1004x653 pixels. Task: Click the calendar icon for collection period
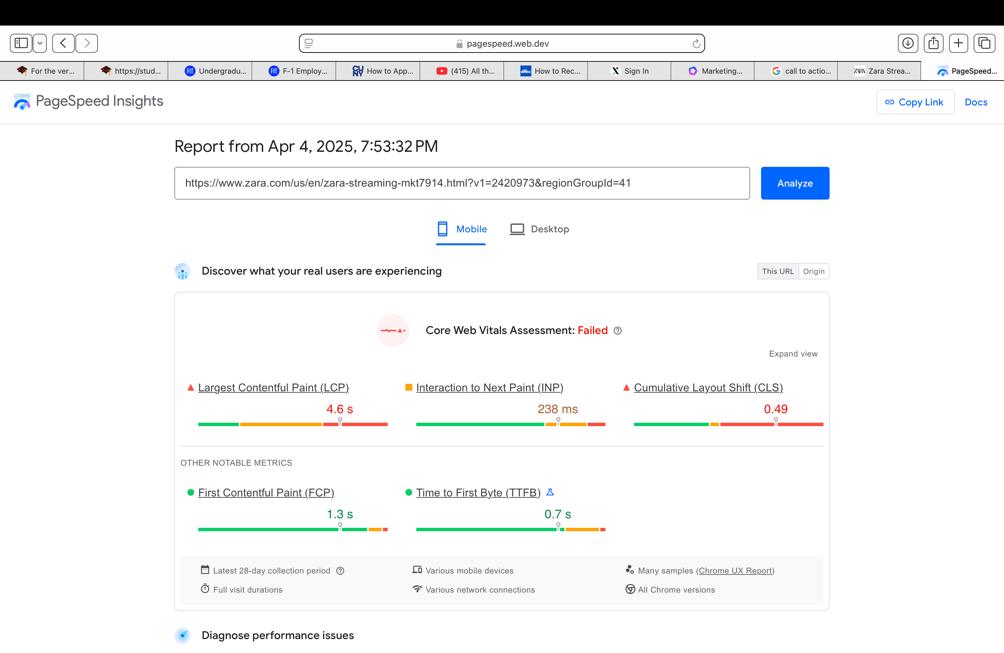click(205, 570)
